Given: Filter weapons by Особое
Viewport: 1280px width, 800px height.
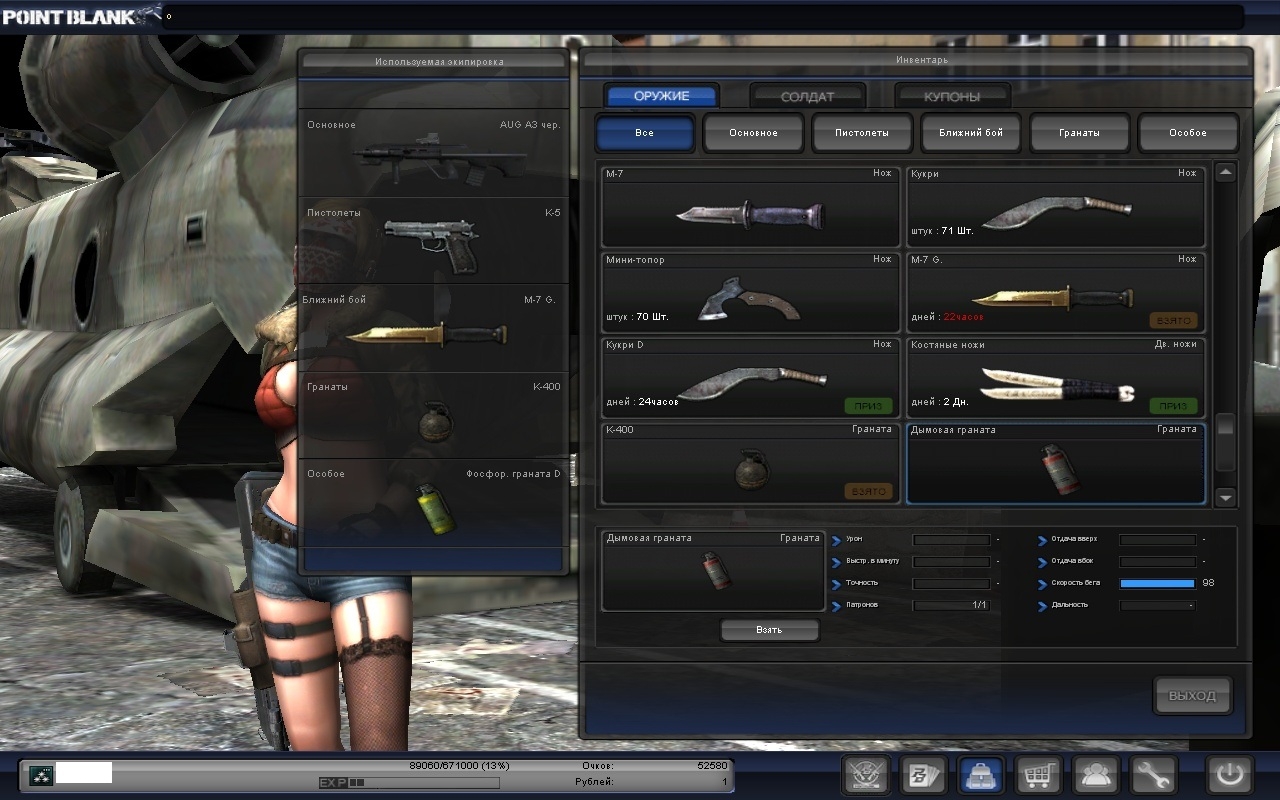Looking at the screenshot, I should 1188,133.
